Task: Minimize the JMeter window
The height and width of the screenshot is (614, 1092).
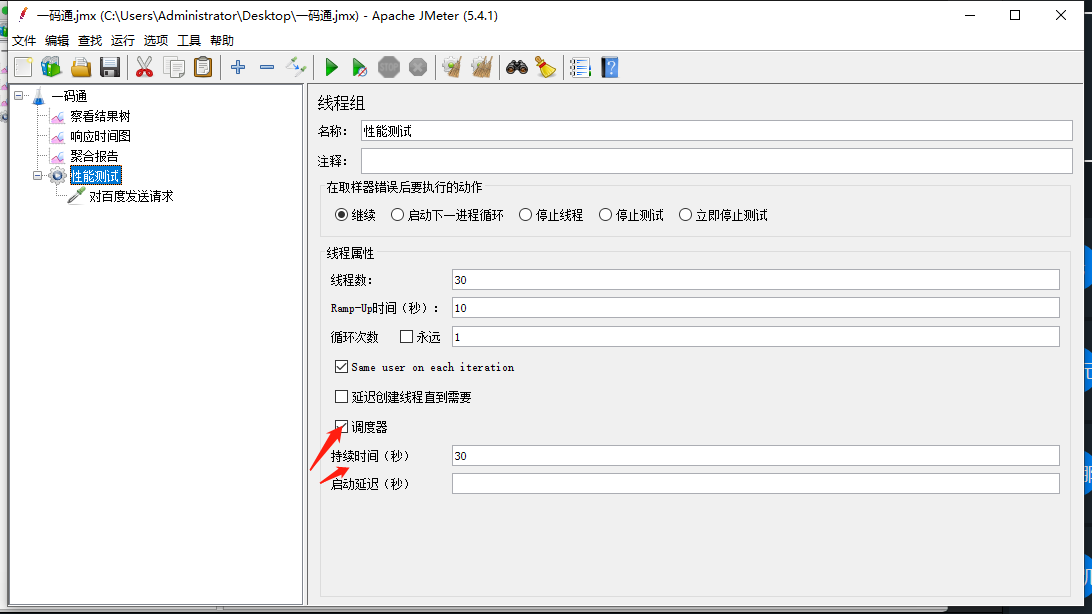Action: click(x=969, y=15)
